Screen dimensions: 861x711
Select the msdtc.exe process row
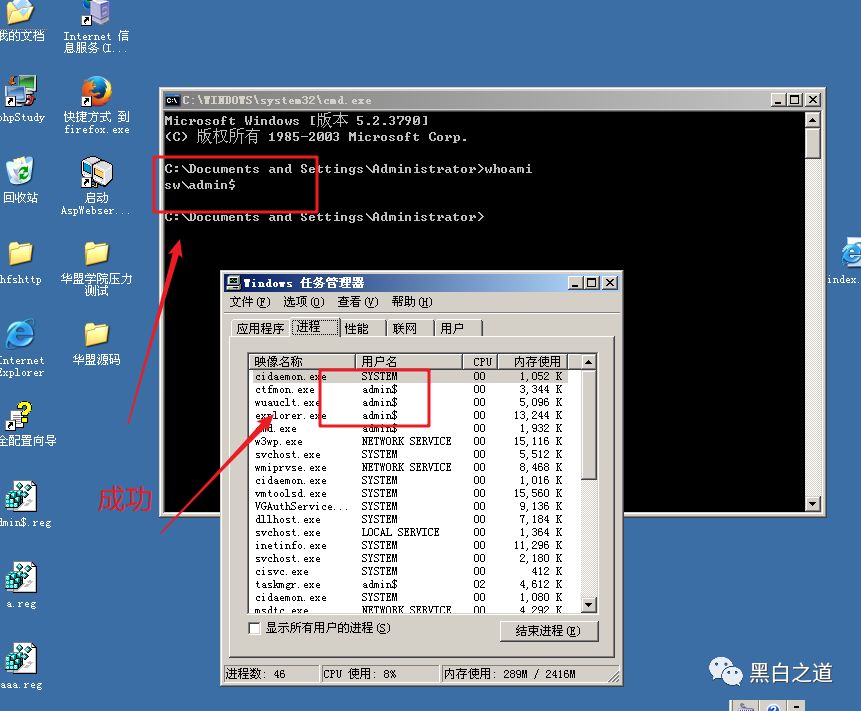(409, 609)
